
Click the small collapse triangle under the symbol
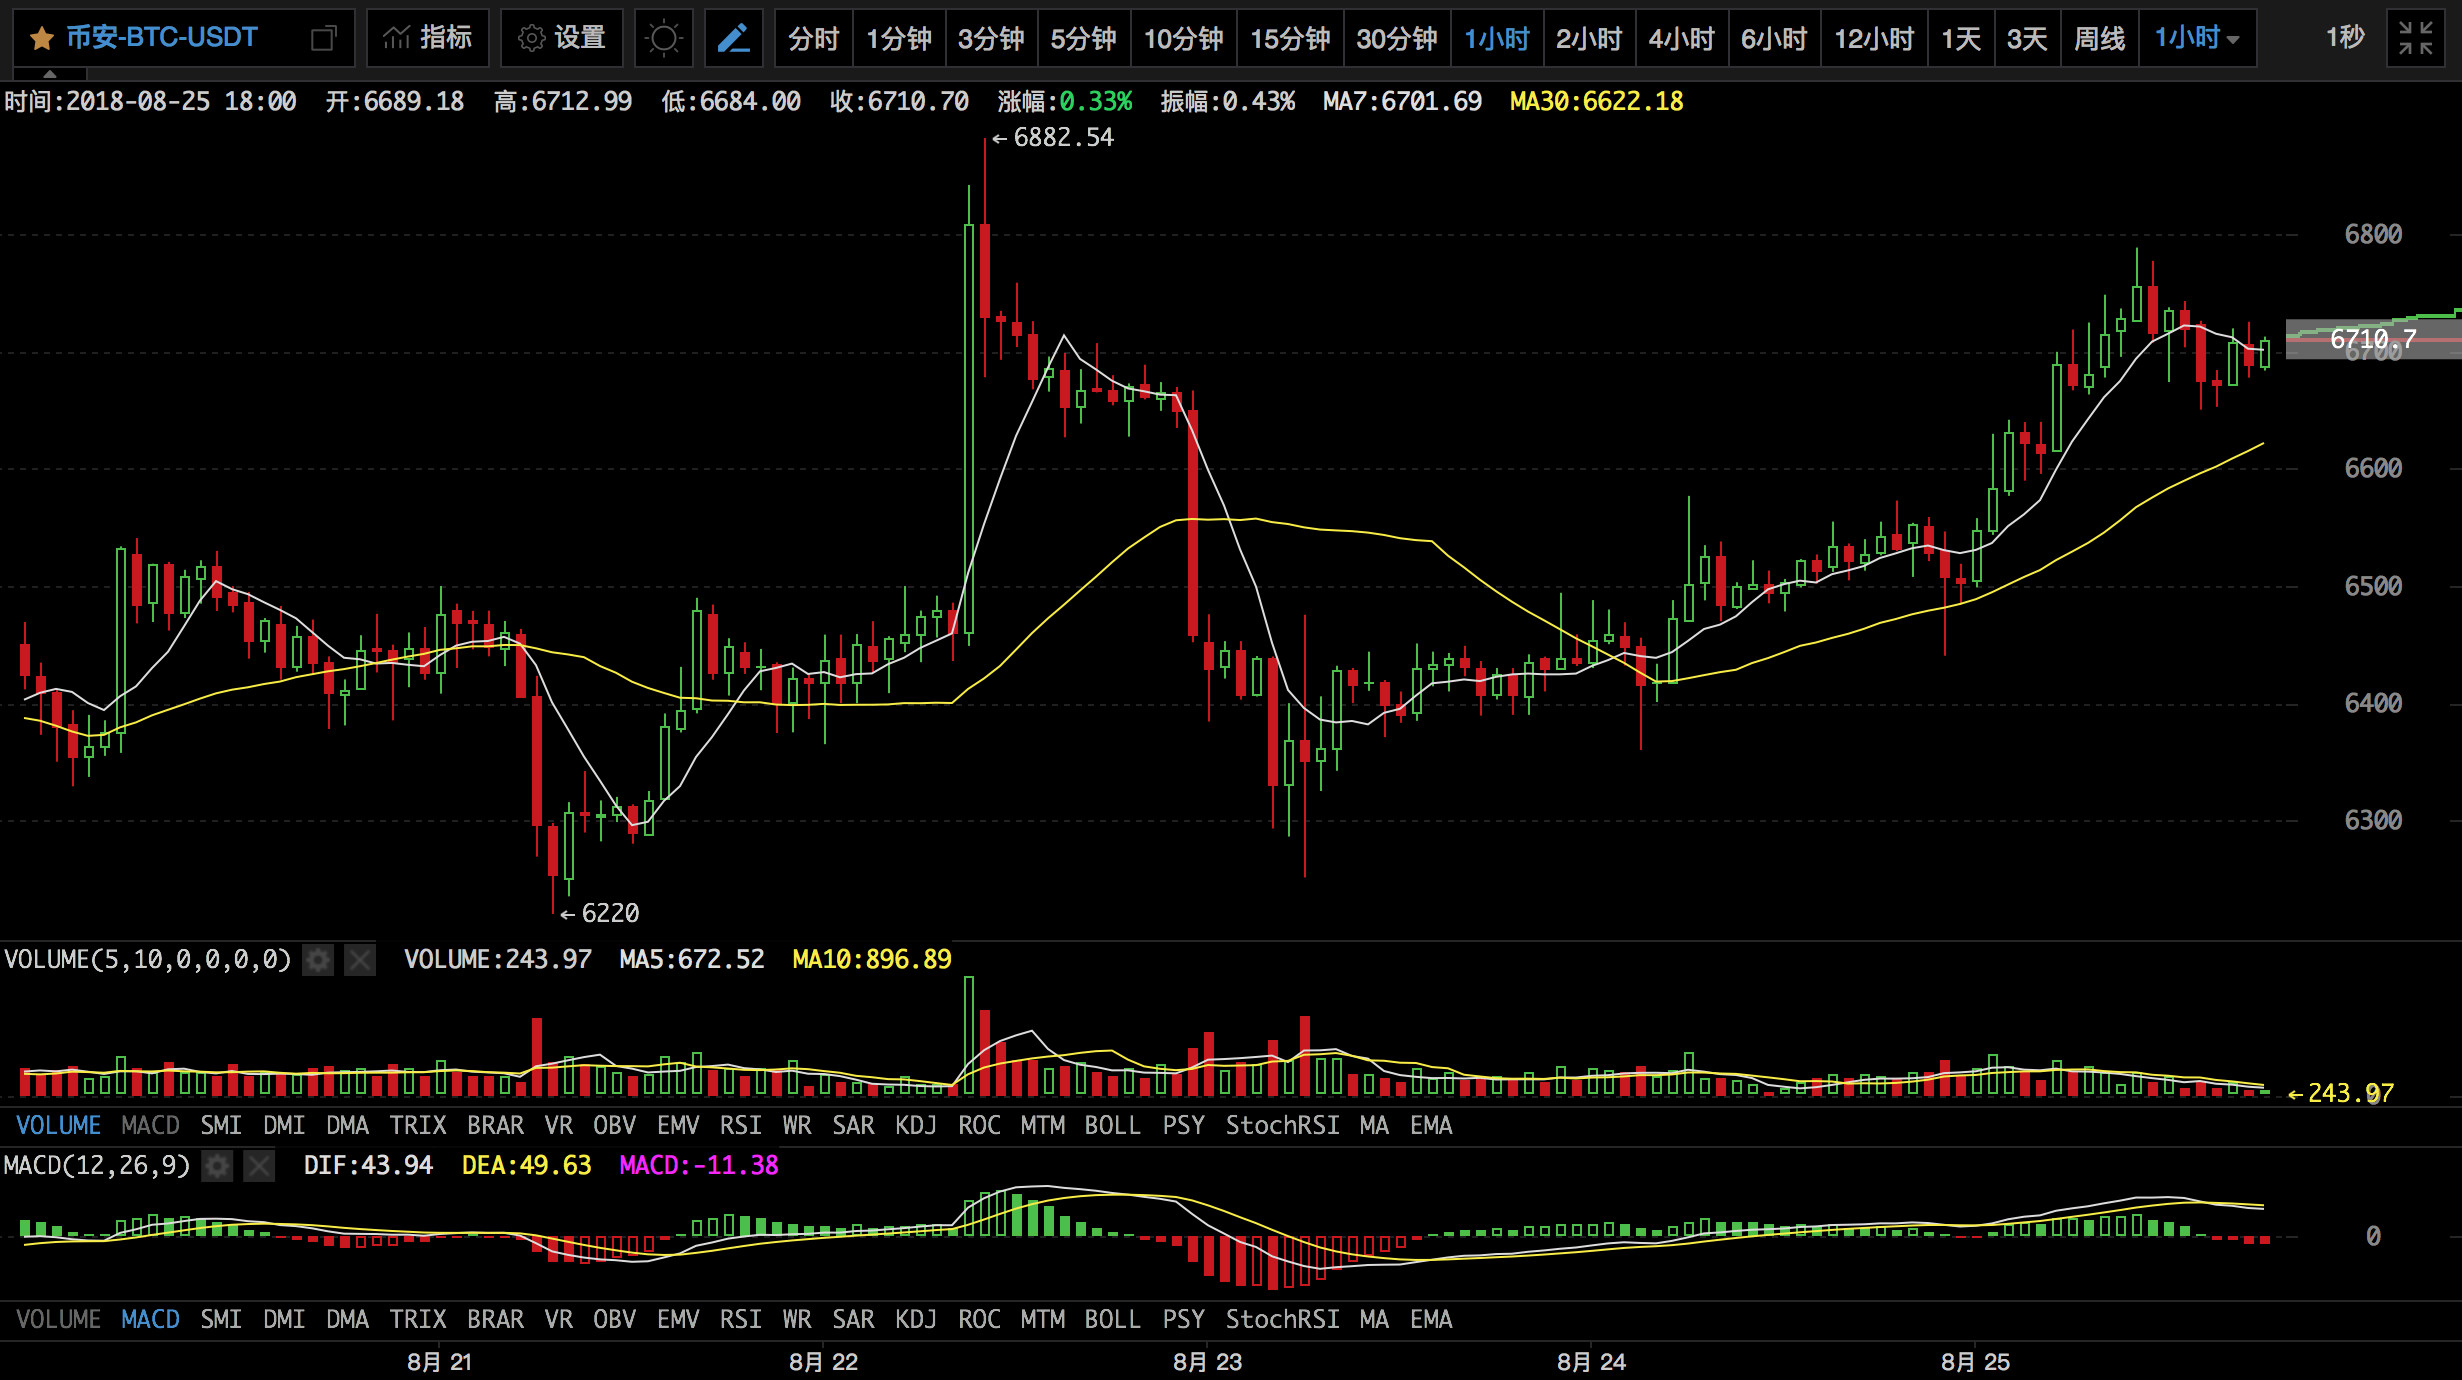tap(50, 74)
